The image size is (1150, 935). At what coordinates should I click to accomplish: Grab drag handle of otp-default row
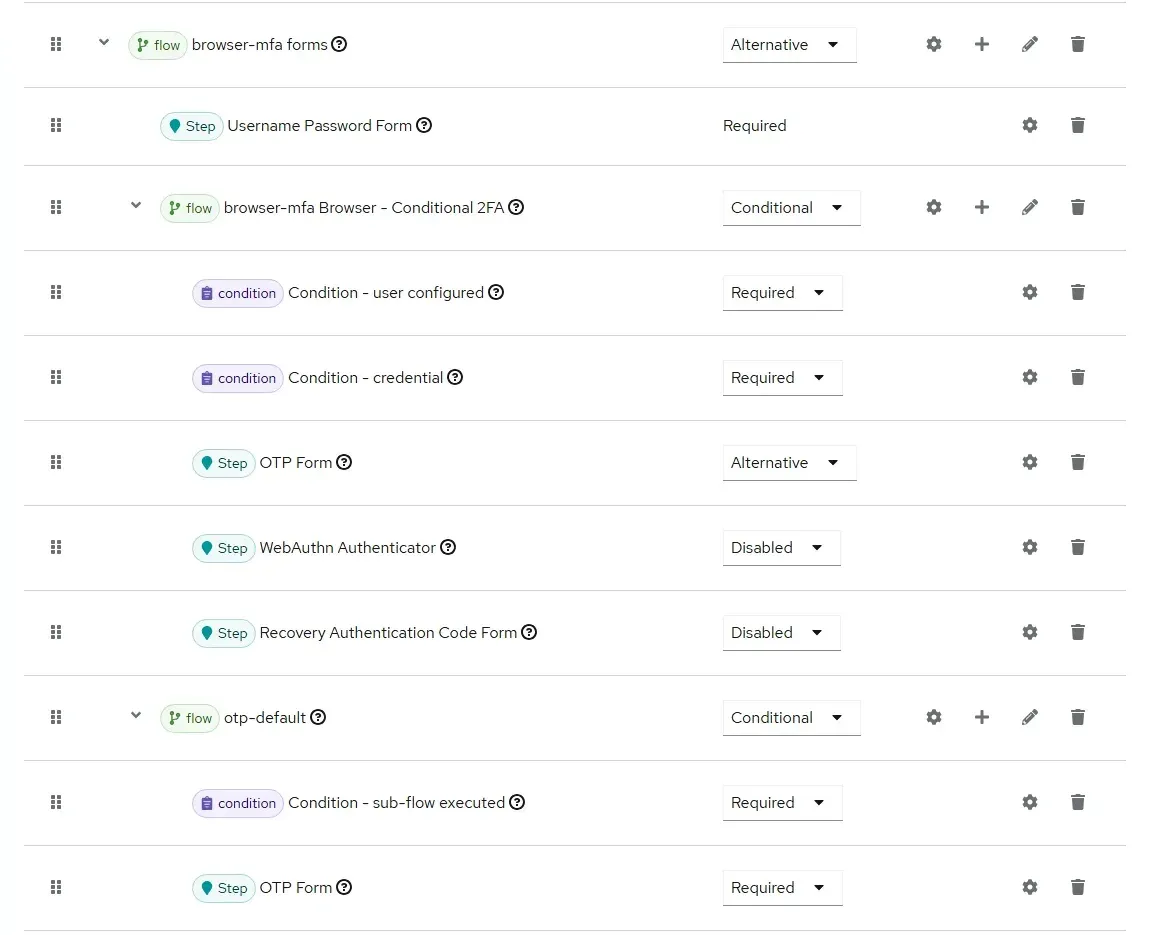pyautogui.click(x=56, y=717)
